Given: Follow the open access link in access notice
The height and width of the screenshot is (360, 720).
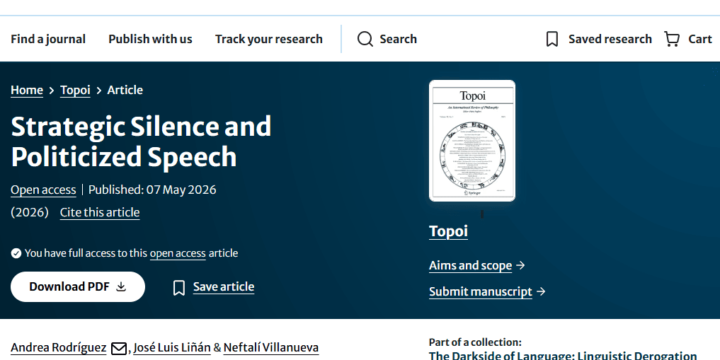Looking at the screenshot, I should click(x=178, y=253).
